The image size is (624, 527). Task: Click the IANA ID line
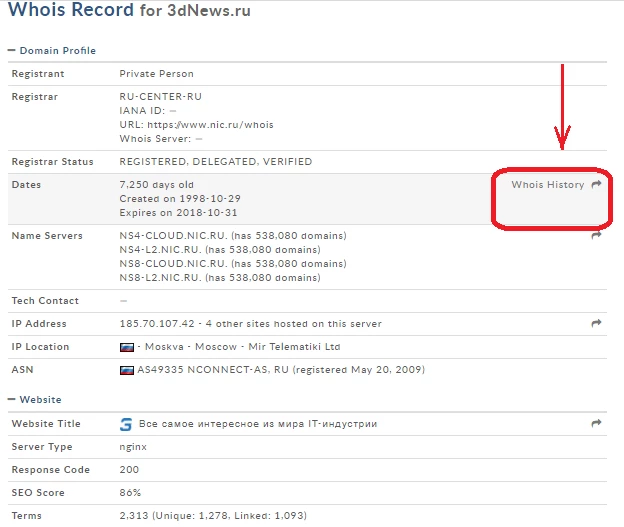(148, 111)
